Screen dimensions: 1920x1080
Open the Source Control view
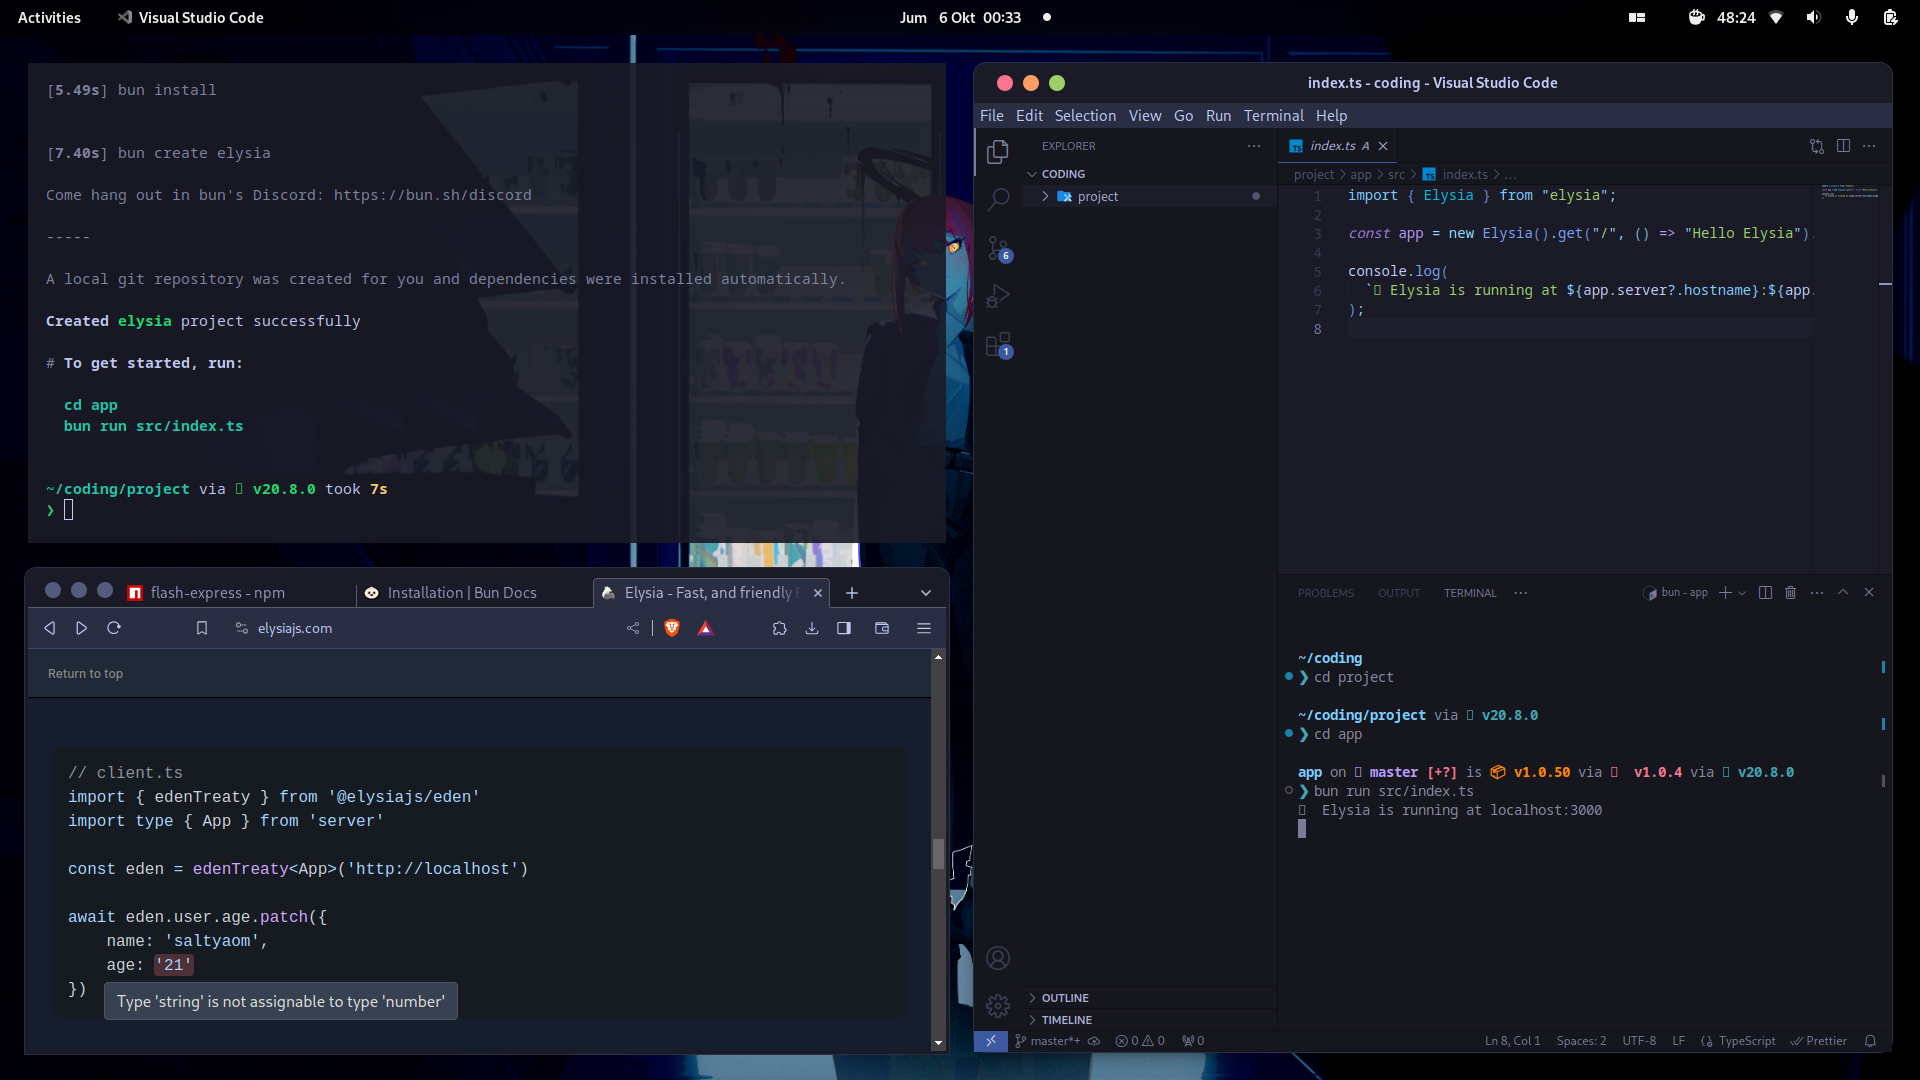coord(999,248)
